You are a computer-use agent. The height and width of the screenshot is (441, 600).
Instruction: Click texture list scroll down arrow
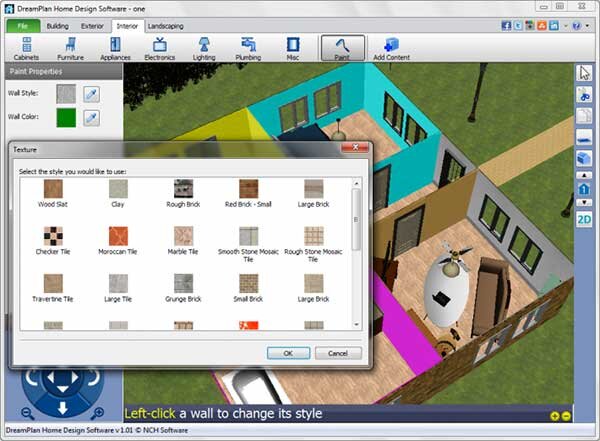[356, 325]
